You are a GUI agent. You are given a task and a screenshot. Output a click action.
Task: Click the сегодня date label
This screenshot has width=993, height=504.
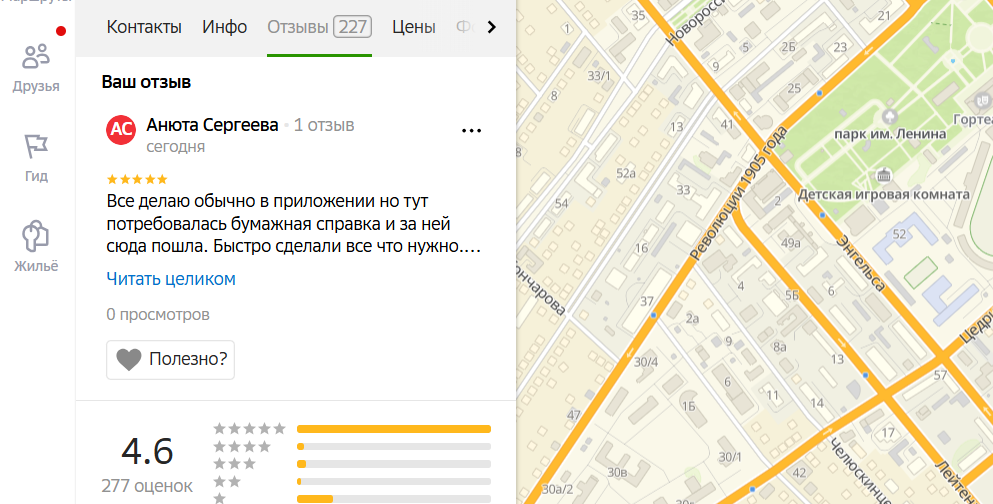pos(175,147)
